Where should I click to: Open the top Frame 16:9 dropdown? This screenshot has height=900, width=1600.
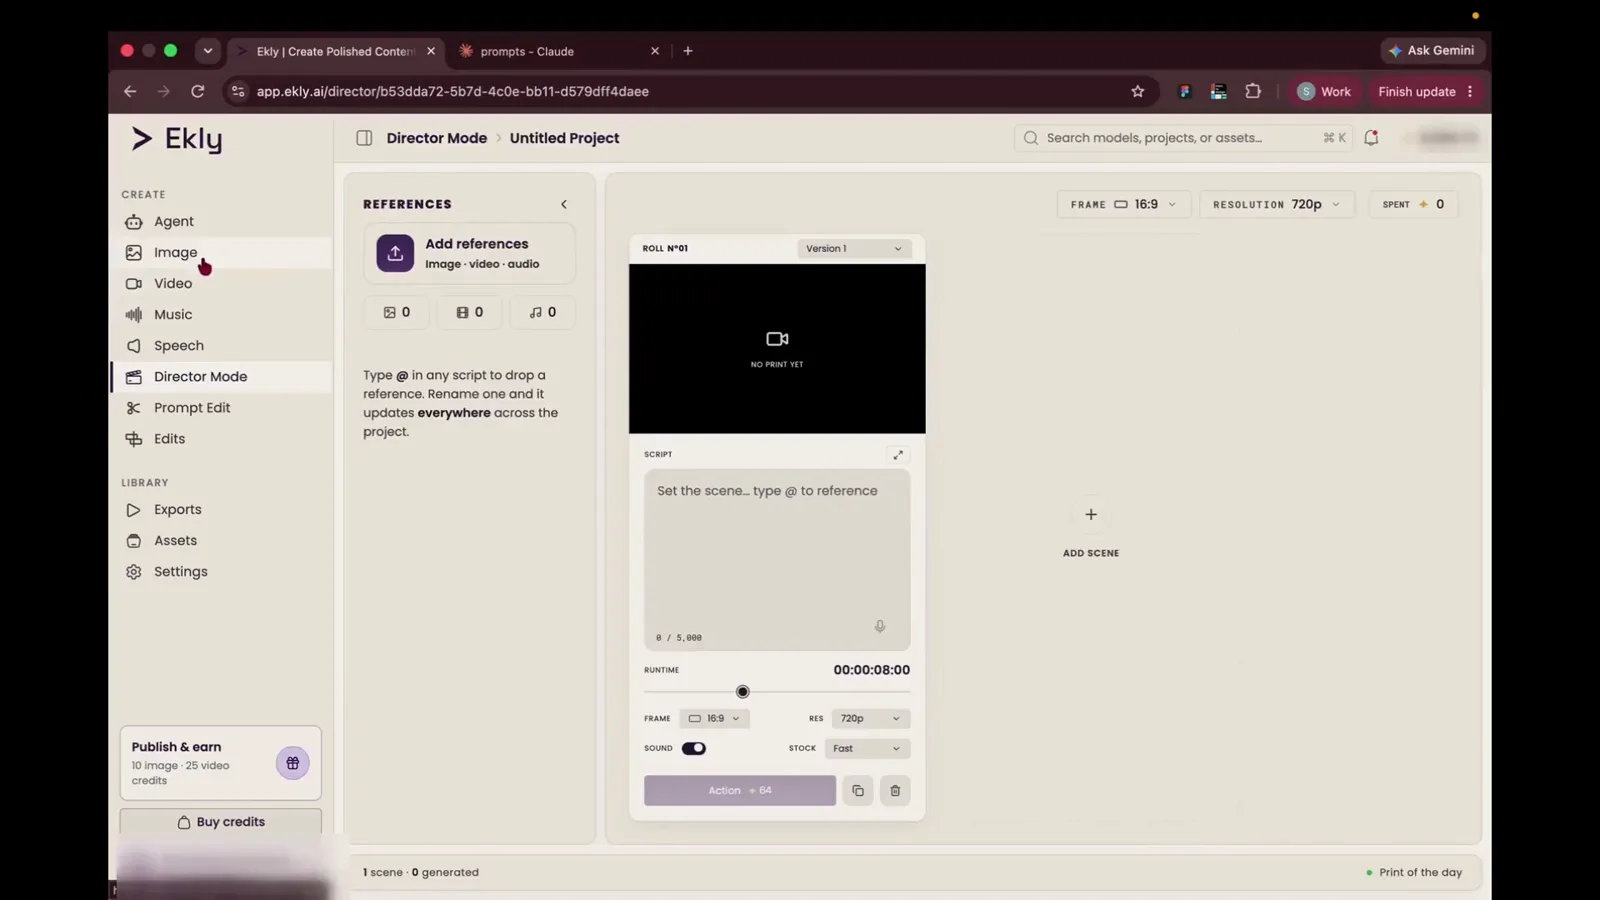click(1124, 204)
